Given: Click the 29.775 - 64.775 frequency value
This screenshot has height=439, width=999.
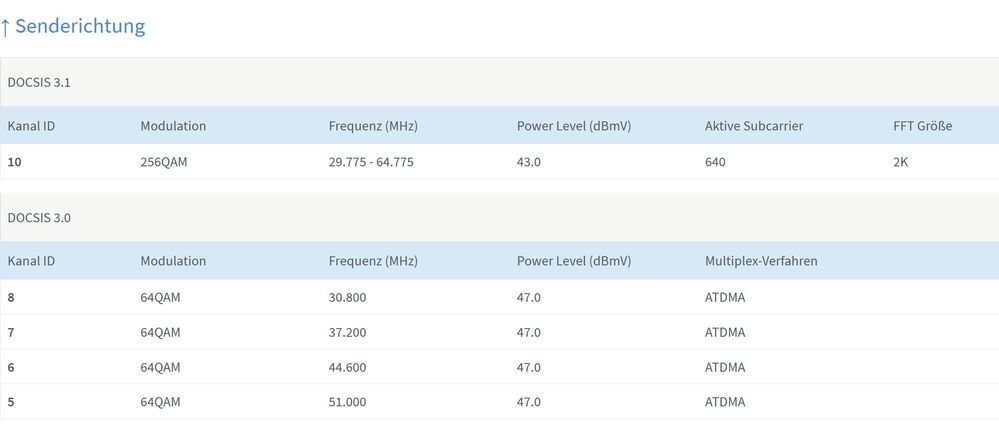Looking at the screenshot, I should tap(371, 162).
